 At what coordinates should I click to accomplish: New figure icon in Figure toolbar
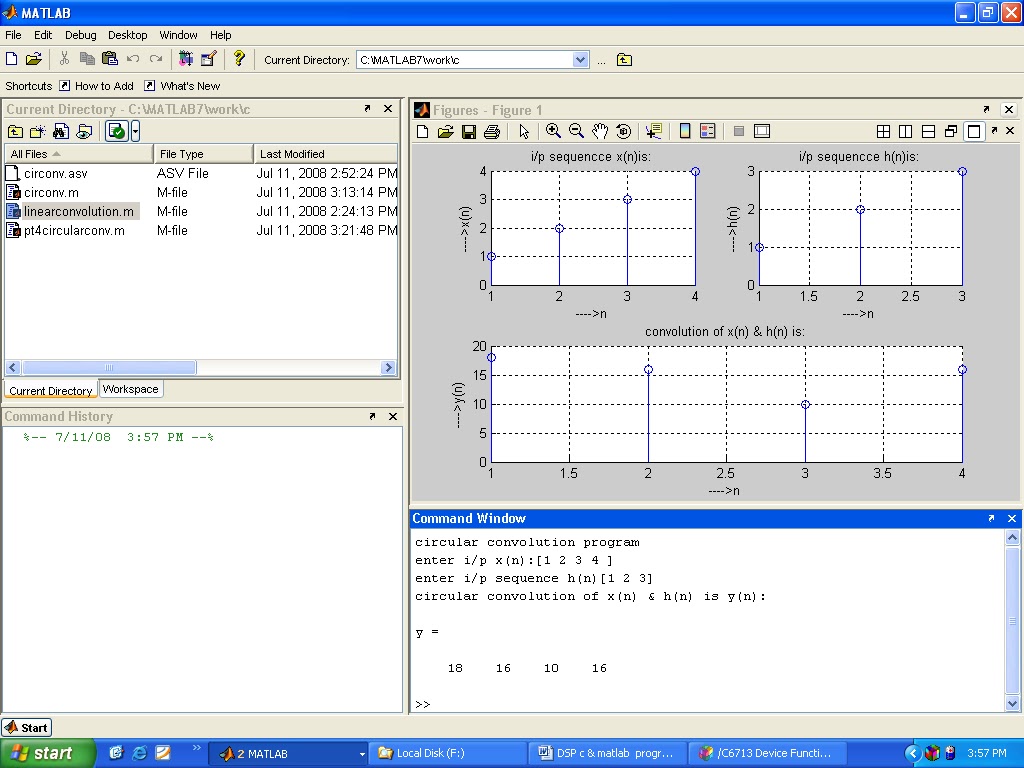423,132
